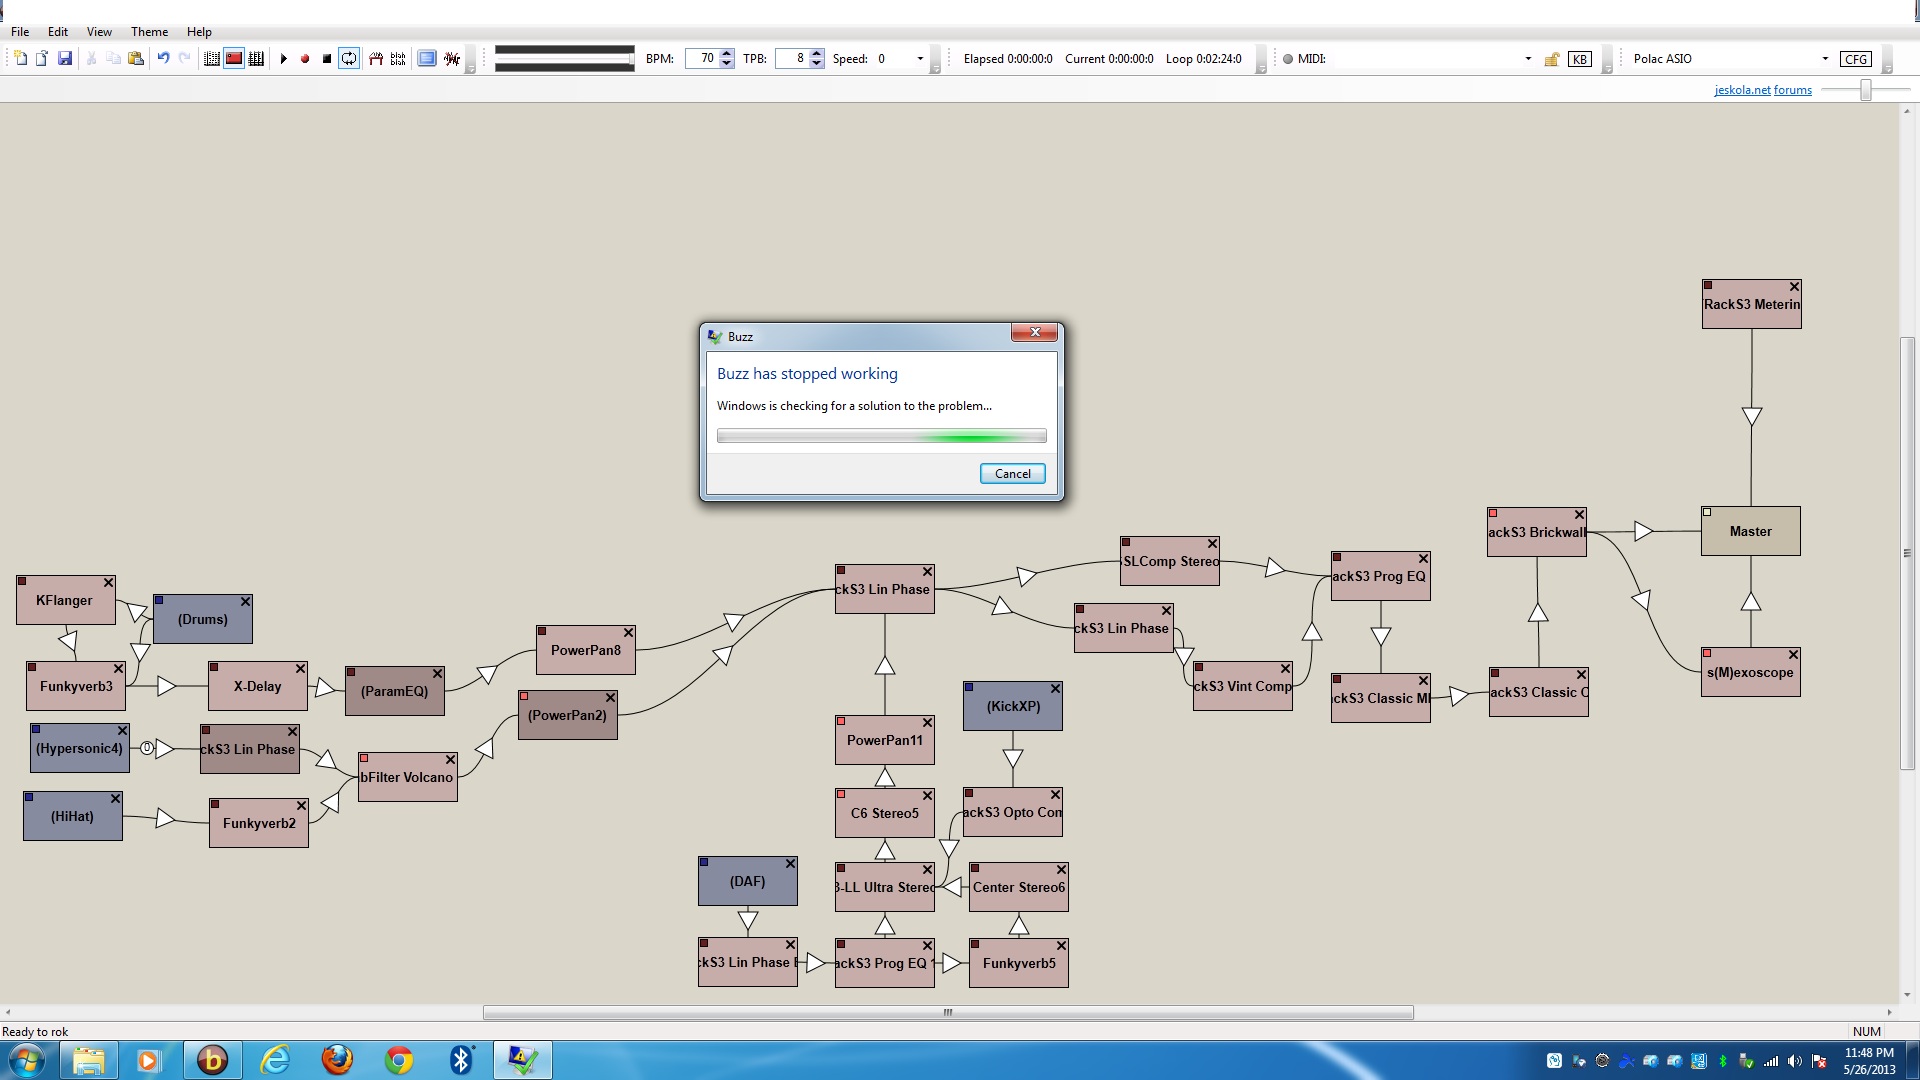Click Cancel in the Buzz crash dialog
Screen dimensions: 1920x1080
tap(1012, 474)
